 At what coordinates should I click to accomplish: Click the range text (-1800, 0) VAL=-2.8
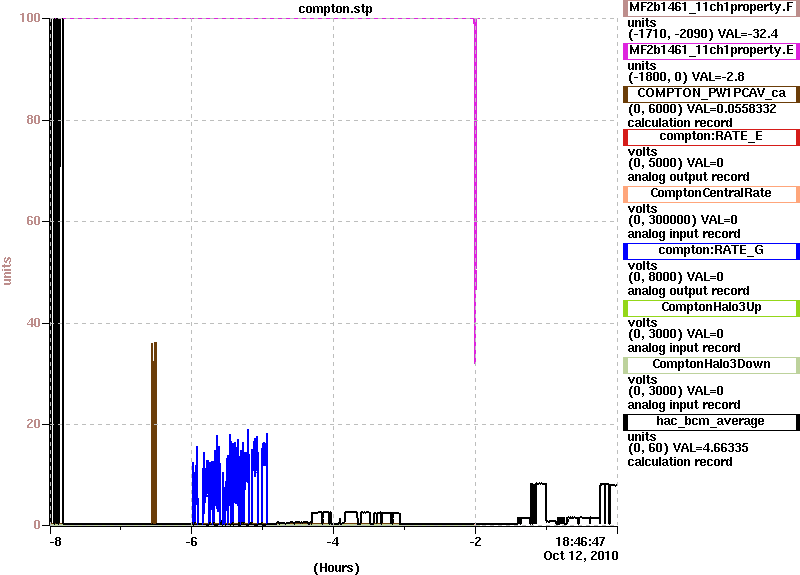[686, 77]
